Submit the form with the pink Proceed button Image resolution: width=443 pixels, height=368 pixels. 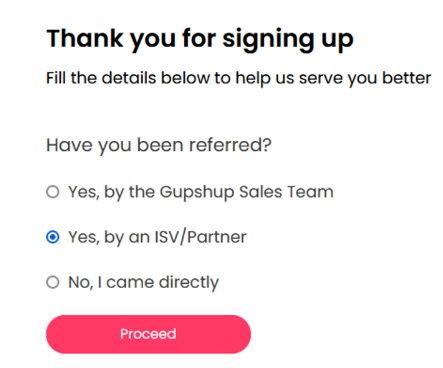(x=148, y=334)
